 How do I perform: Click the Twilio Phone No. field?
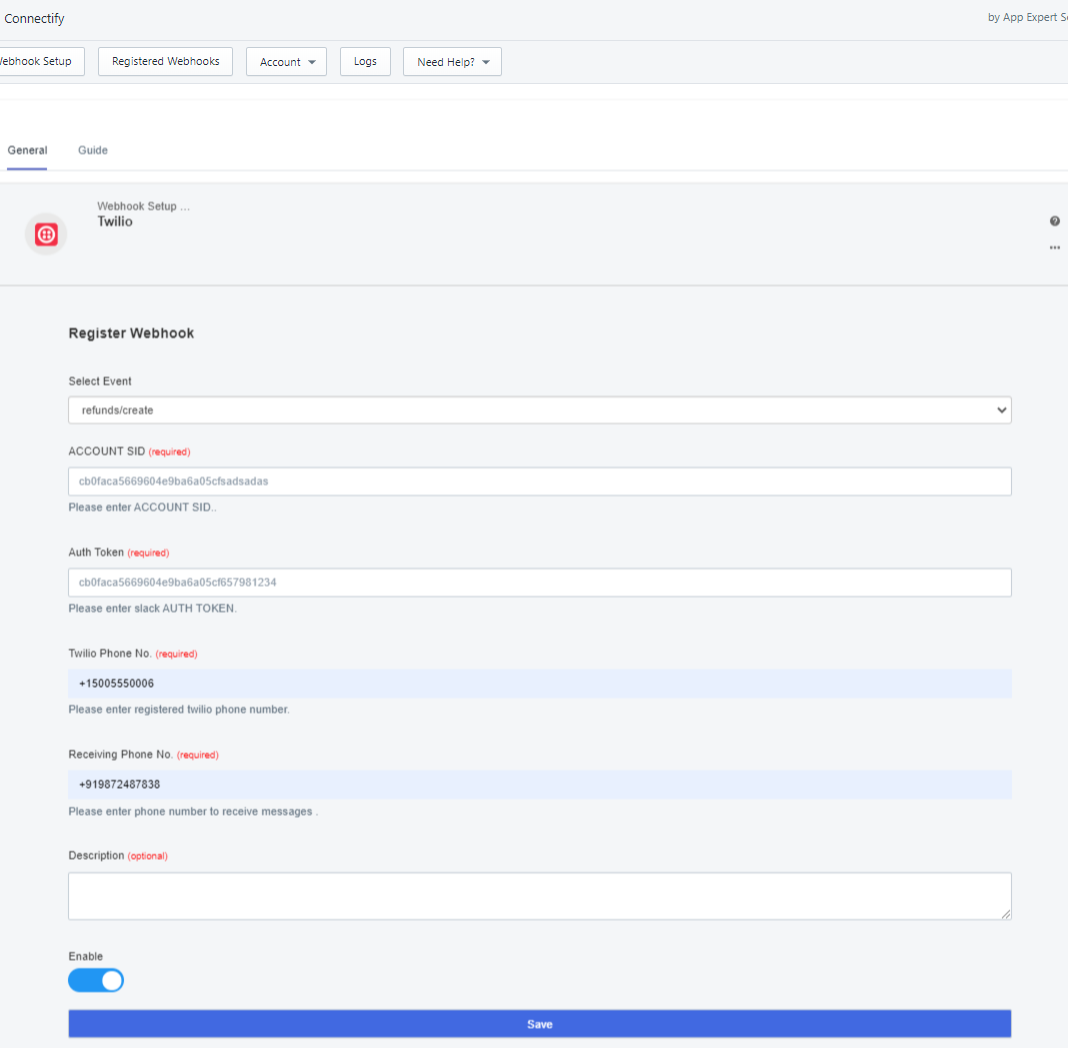[x=539, y=683]
